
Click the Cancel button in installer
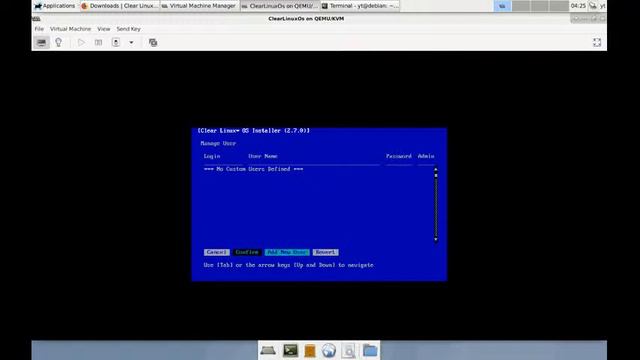tap(216, 252)
